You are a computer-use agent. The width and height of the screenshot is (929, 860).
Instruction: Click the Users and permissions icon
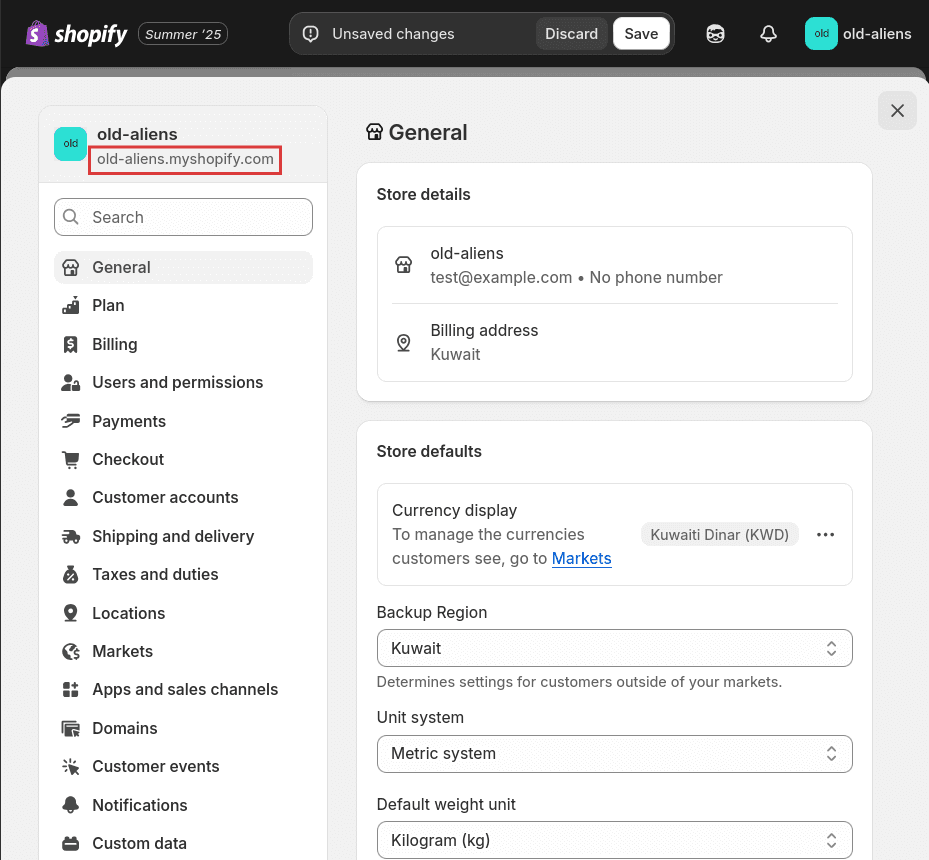tap(71, 383)
